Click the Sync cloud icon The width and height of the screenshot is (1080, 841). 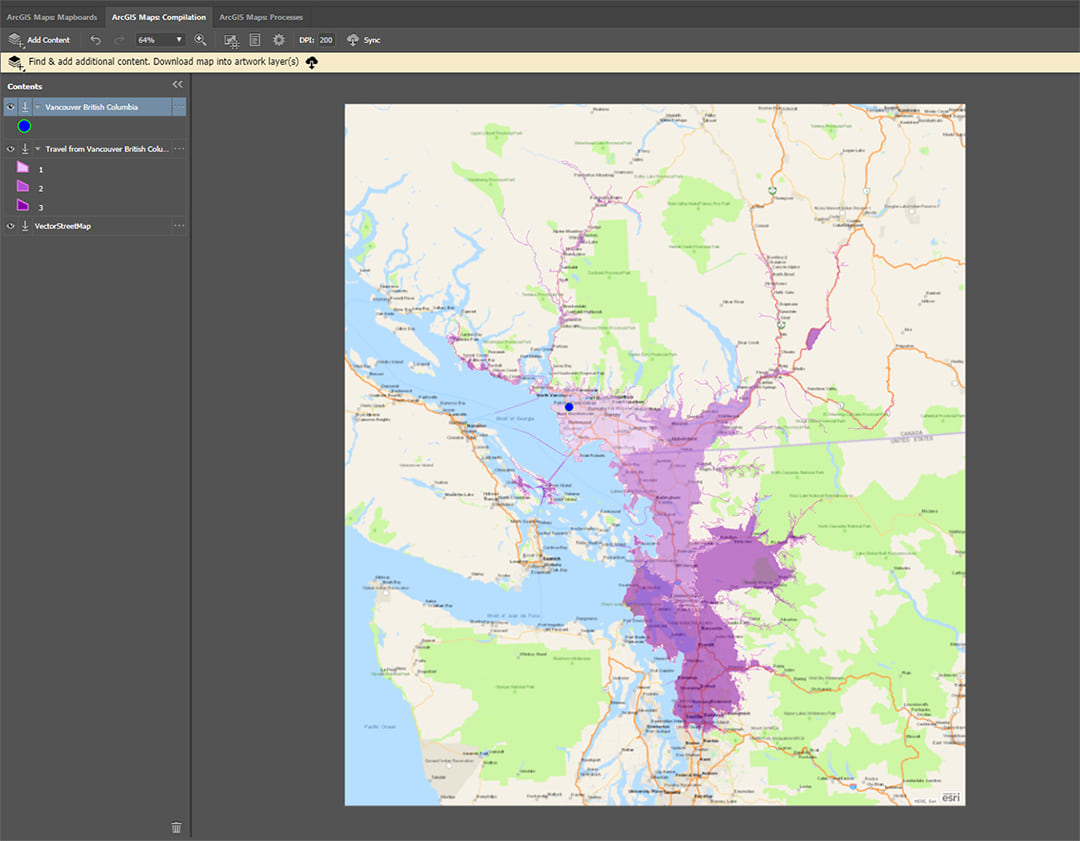point(352,40)
